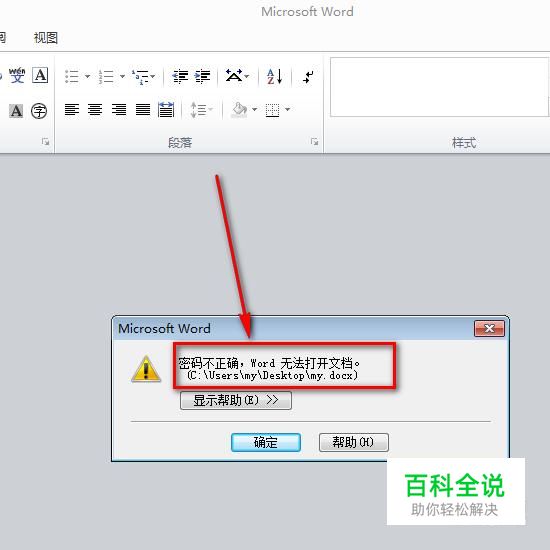Click the borders icon
This screenshot has height=550, width=550.
(x=273, y=110)
